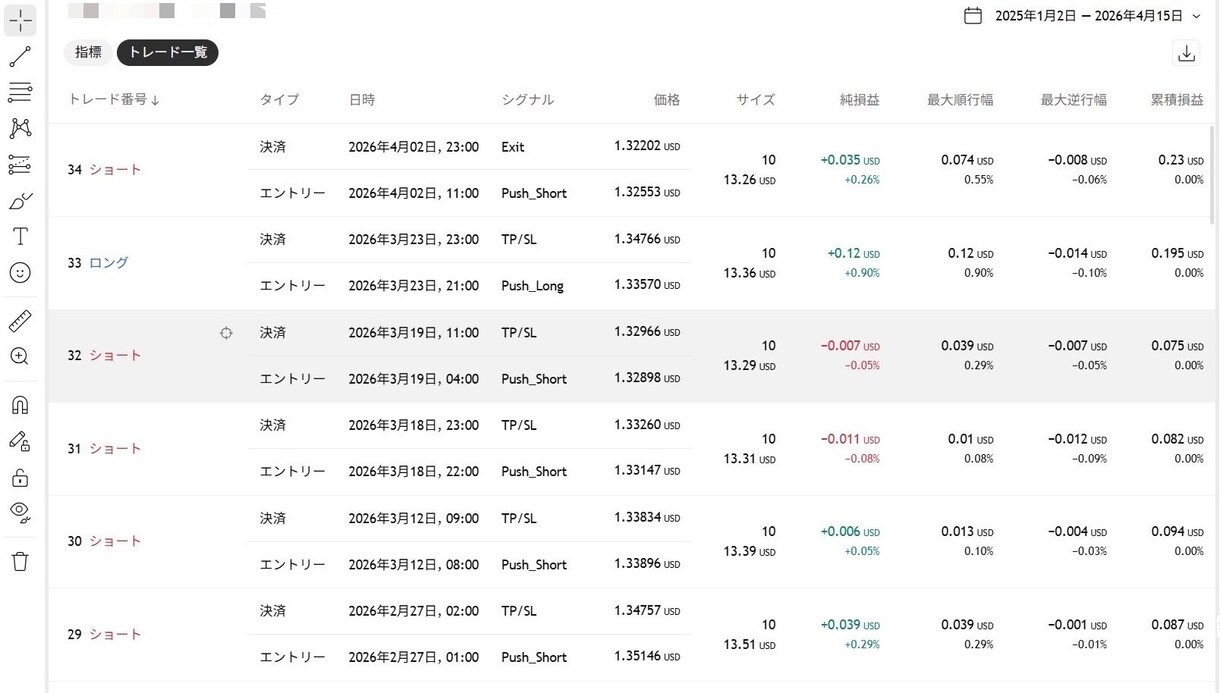This screenshot has width=1220, height=693.
Task: Download the trade list as file
Action: (x=1187, y=53)
